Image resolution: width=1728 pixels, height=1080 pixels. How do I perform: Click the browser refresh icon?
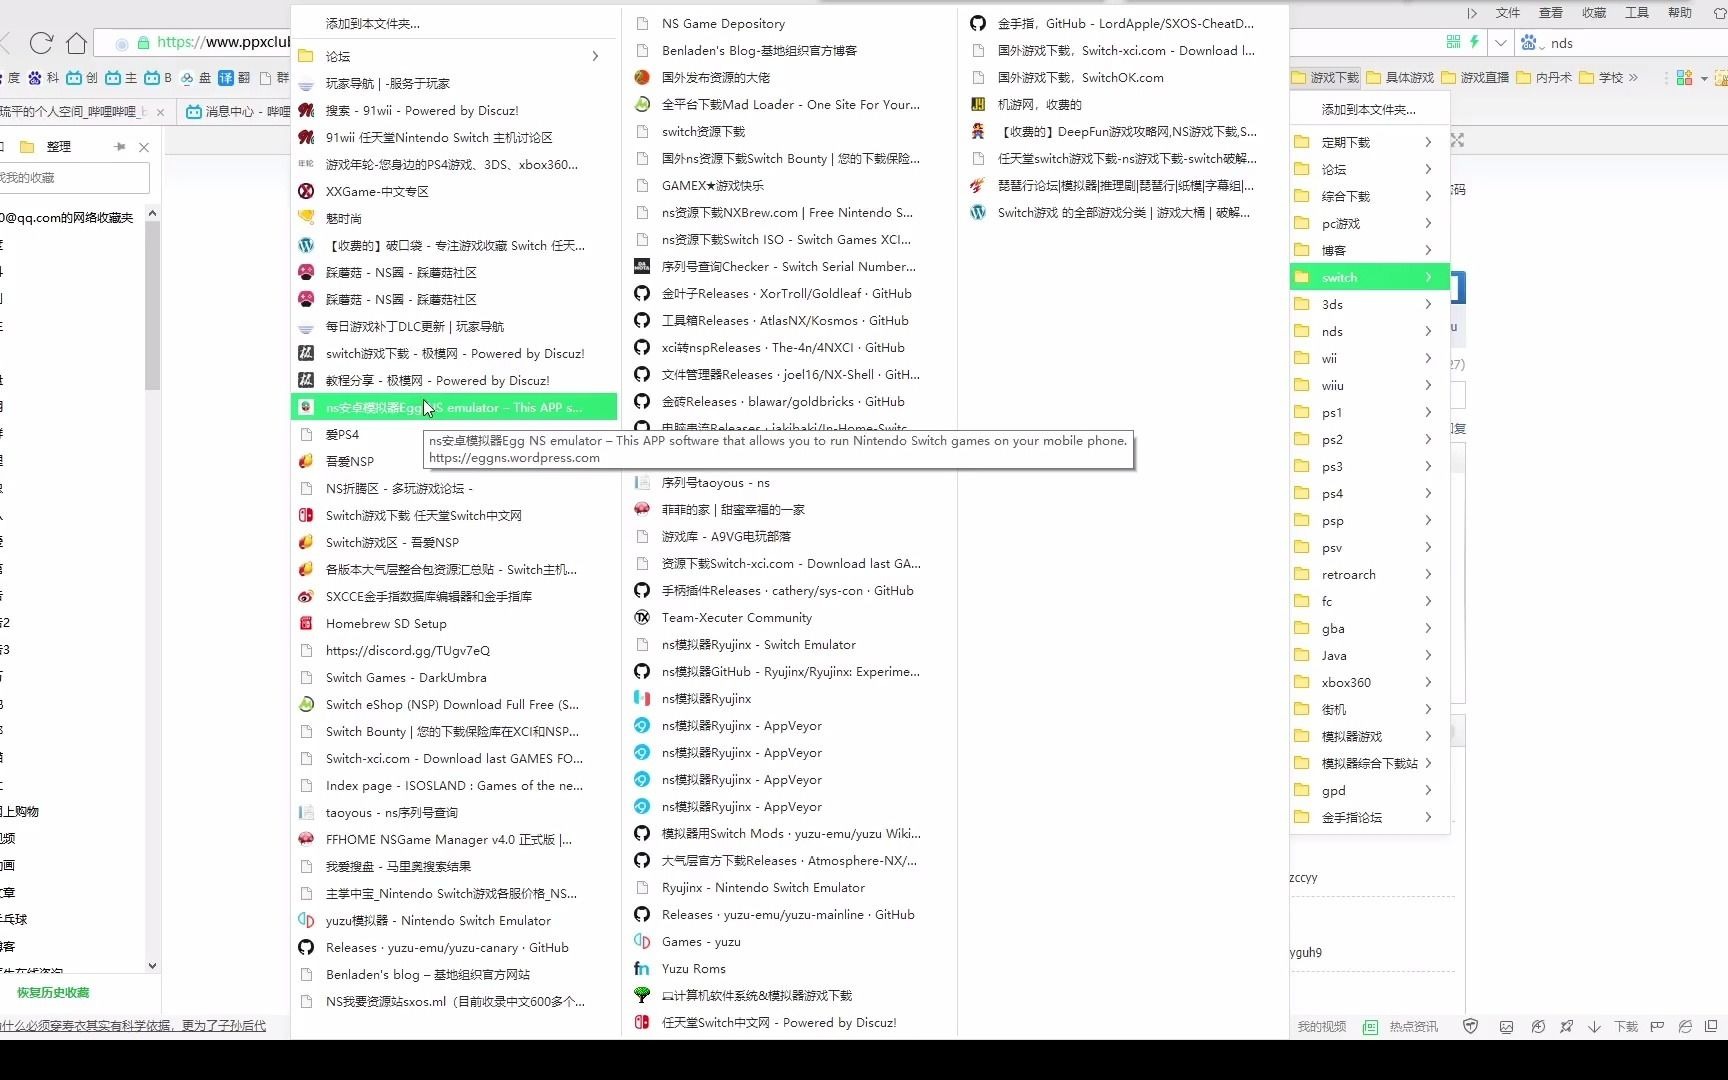pyautogui.click(x=41, y=43)
